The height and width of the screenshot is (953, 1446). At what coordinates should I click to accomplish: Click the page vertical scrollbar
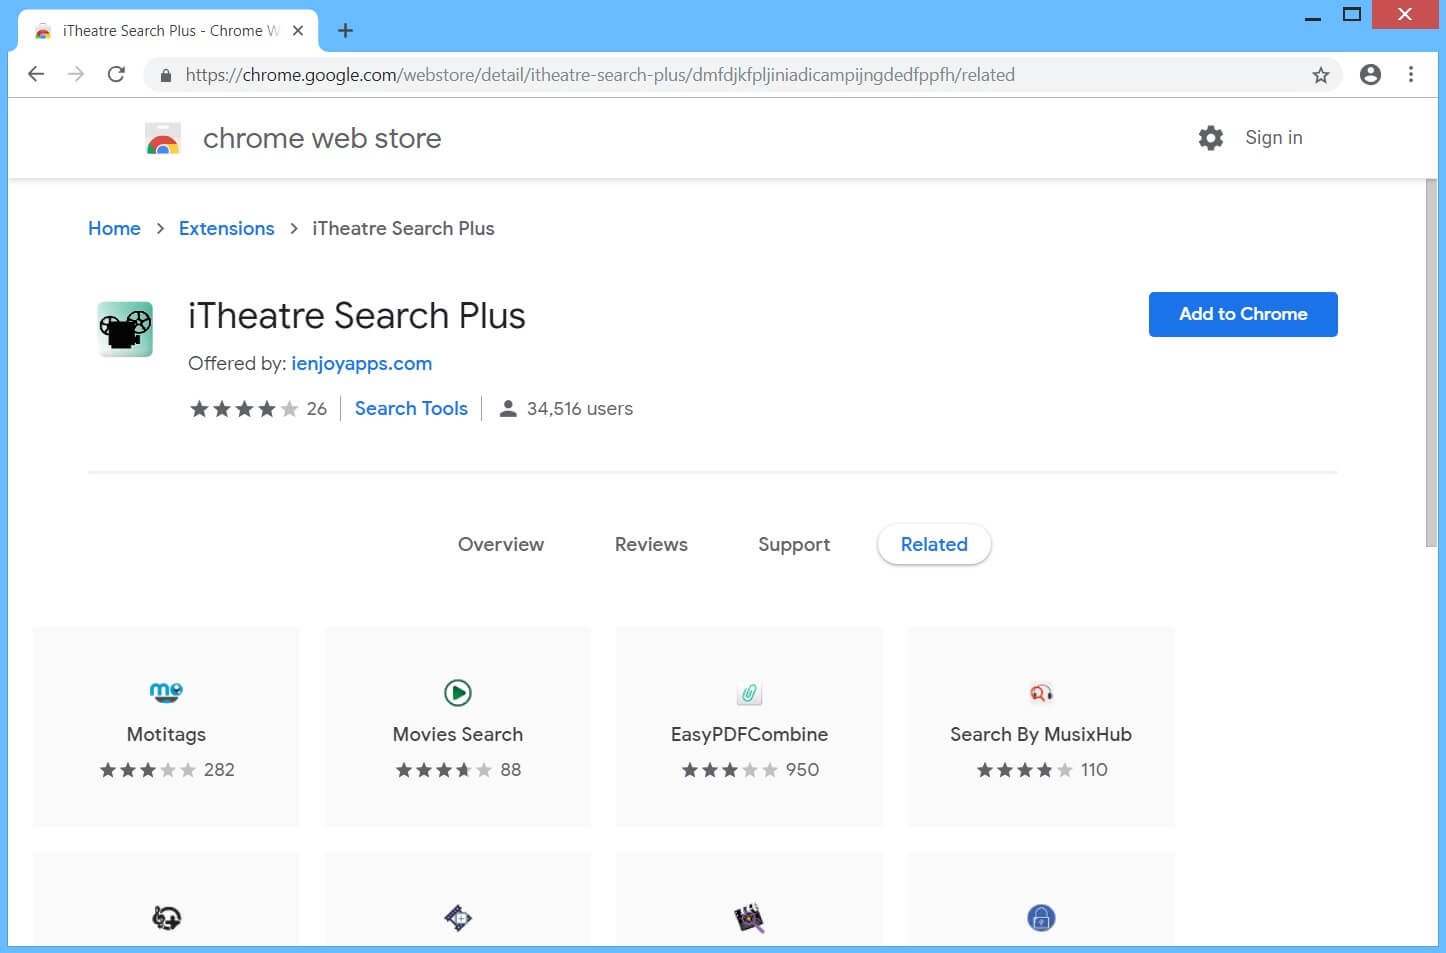click(x=1431, y=364)
